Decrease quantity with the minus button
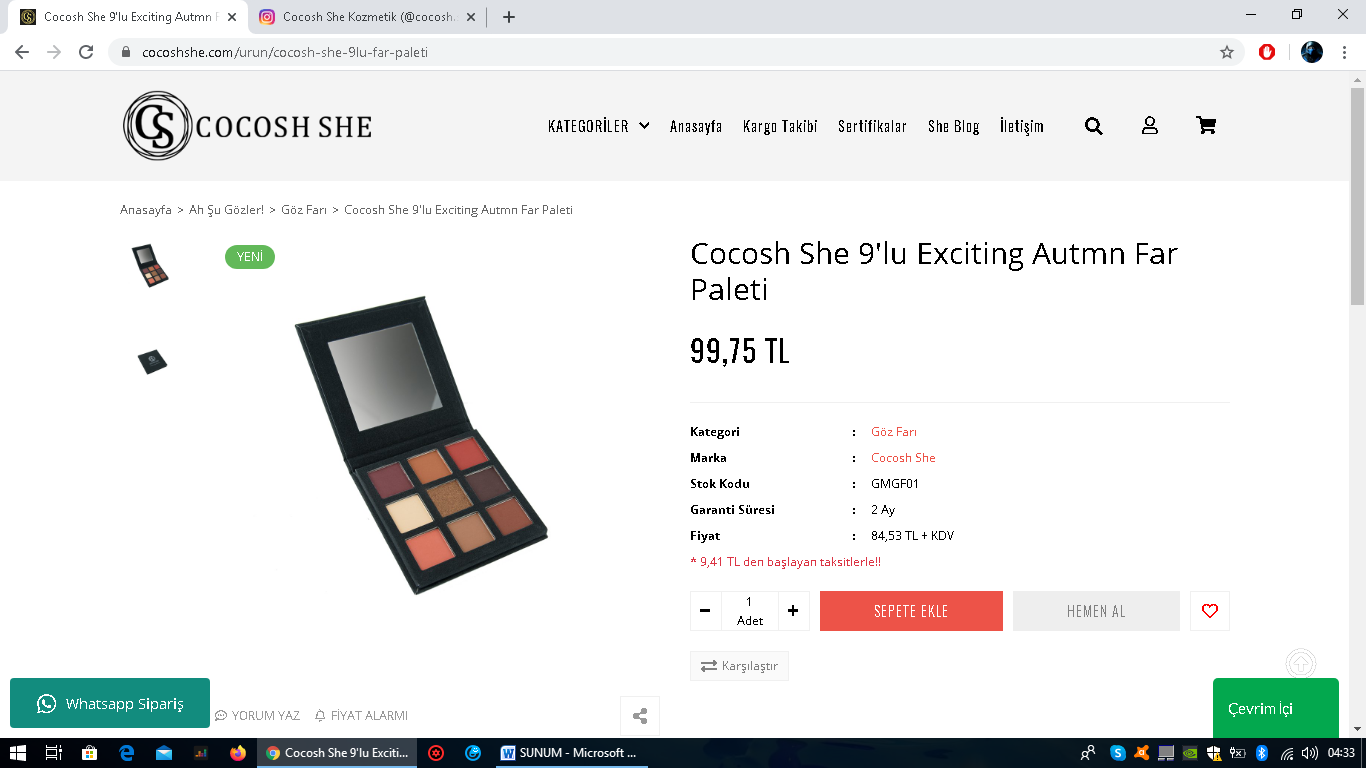The width and height of the screenshot is (1366, 768). coord(705,611)
